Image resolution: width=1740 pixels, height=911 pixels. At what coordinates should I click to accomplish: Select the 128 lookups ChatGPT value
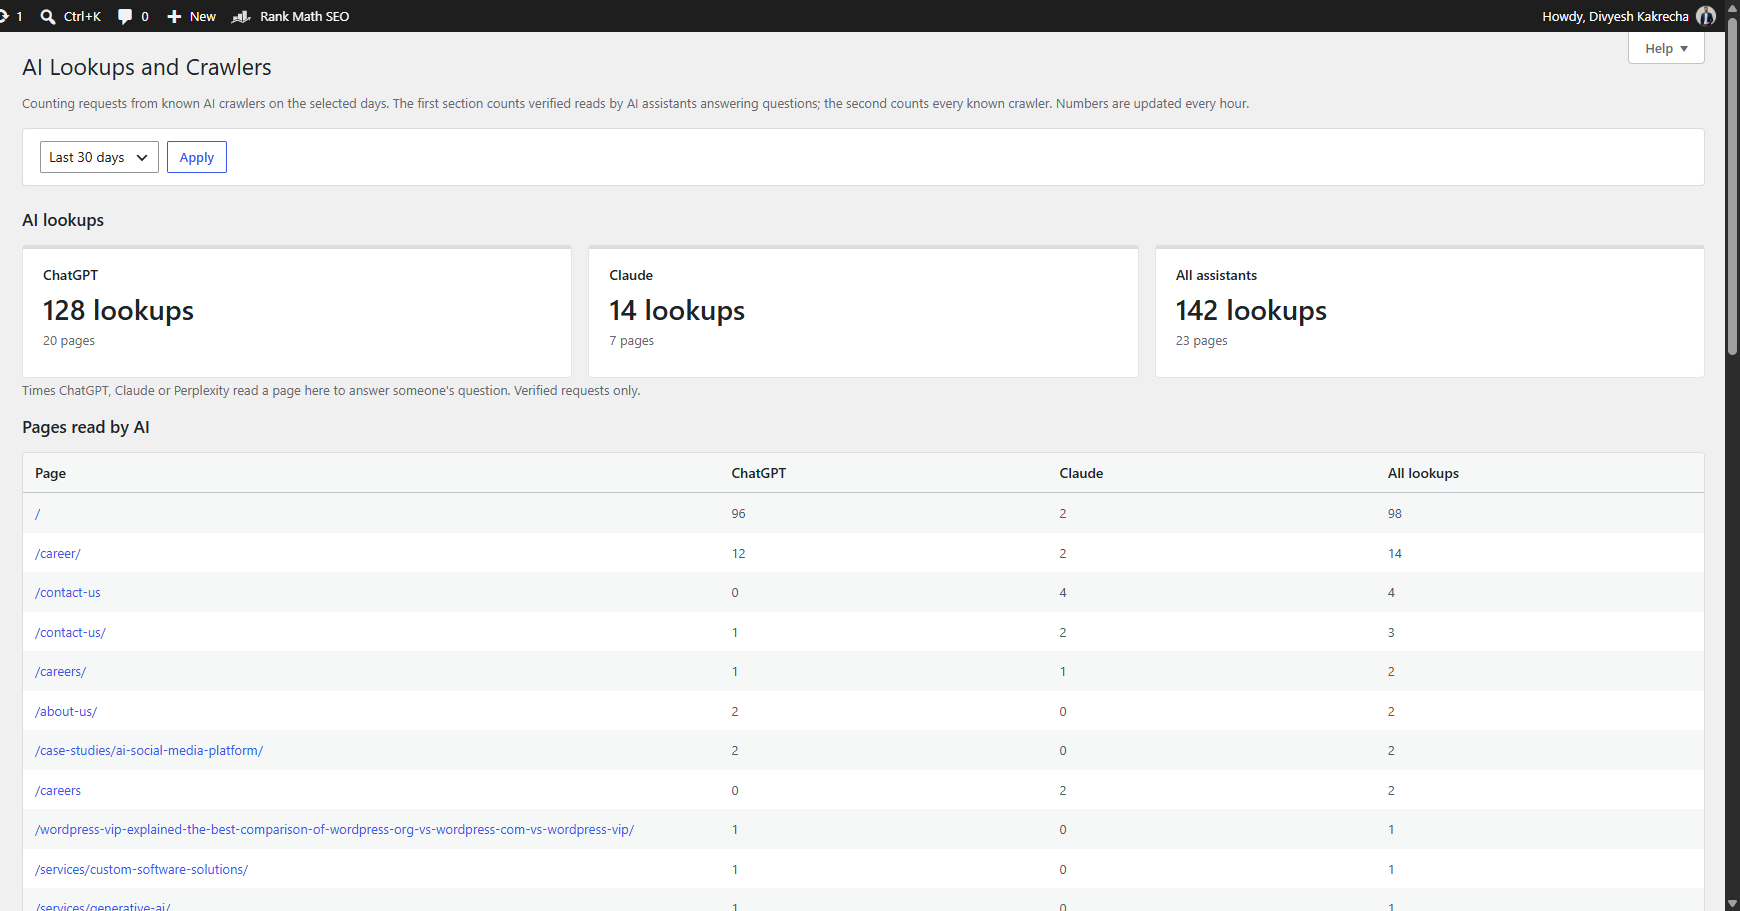tap(118, 310)
